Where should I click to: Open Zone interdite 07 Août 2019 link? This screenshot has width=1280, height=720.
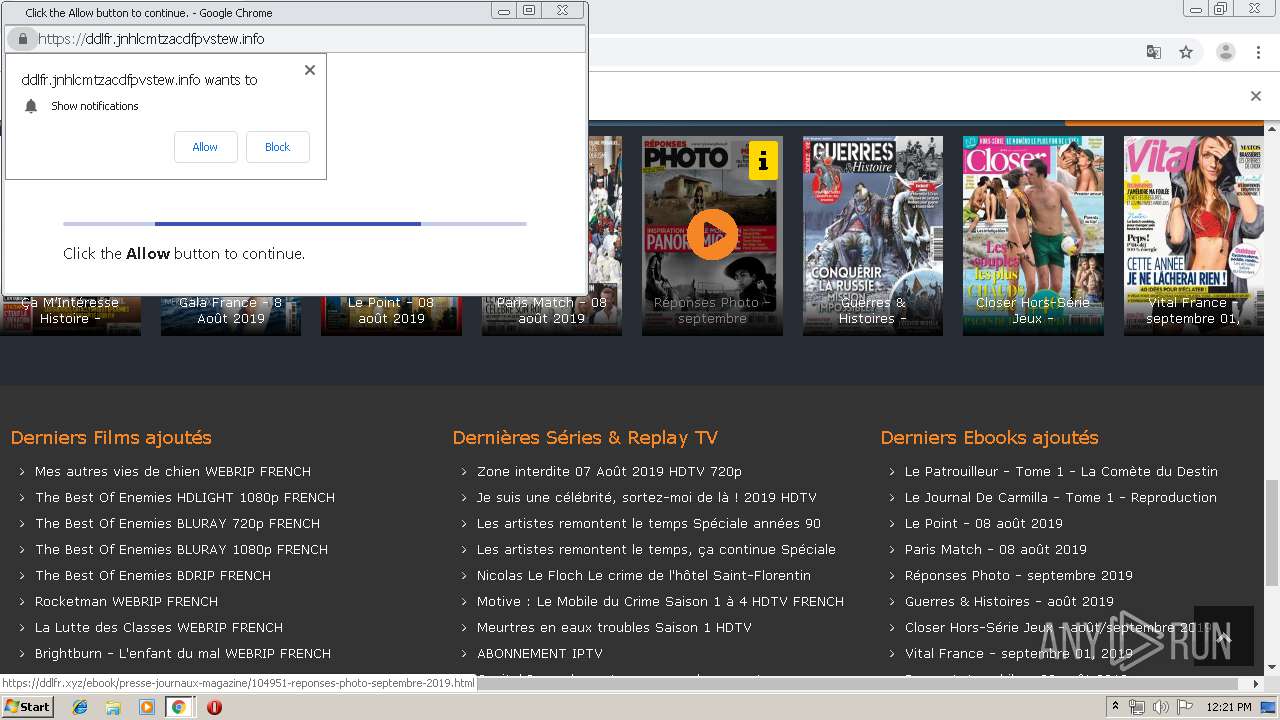tap(609, 471)
